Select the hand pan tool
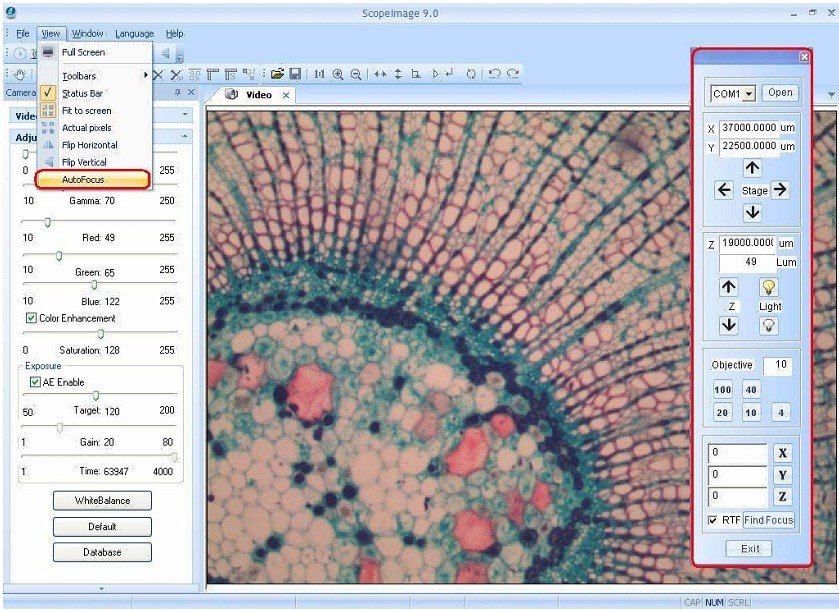 click(x=19, y=75)
